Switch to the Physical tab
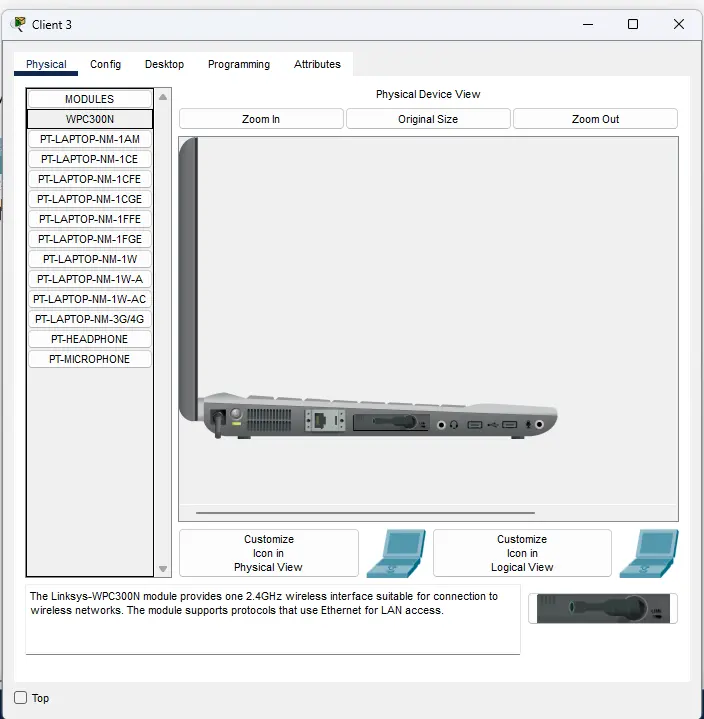This screenshot has width=704, height=719. point(46,64)
